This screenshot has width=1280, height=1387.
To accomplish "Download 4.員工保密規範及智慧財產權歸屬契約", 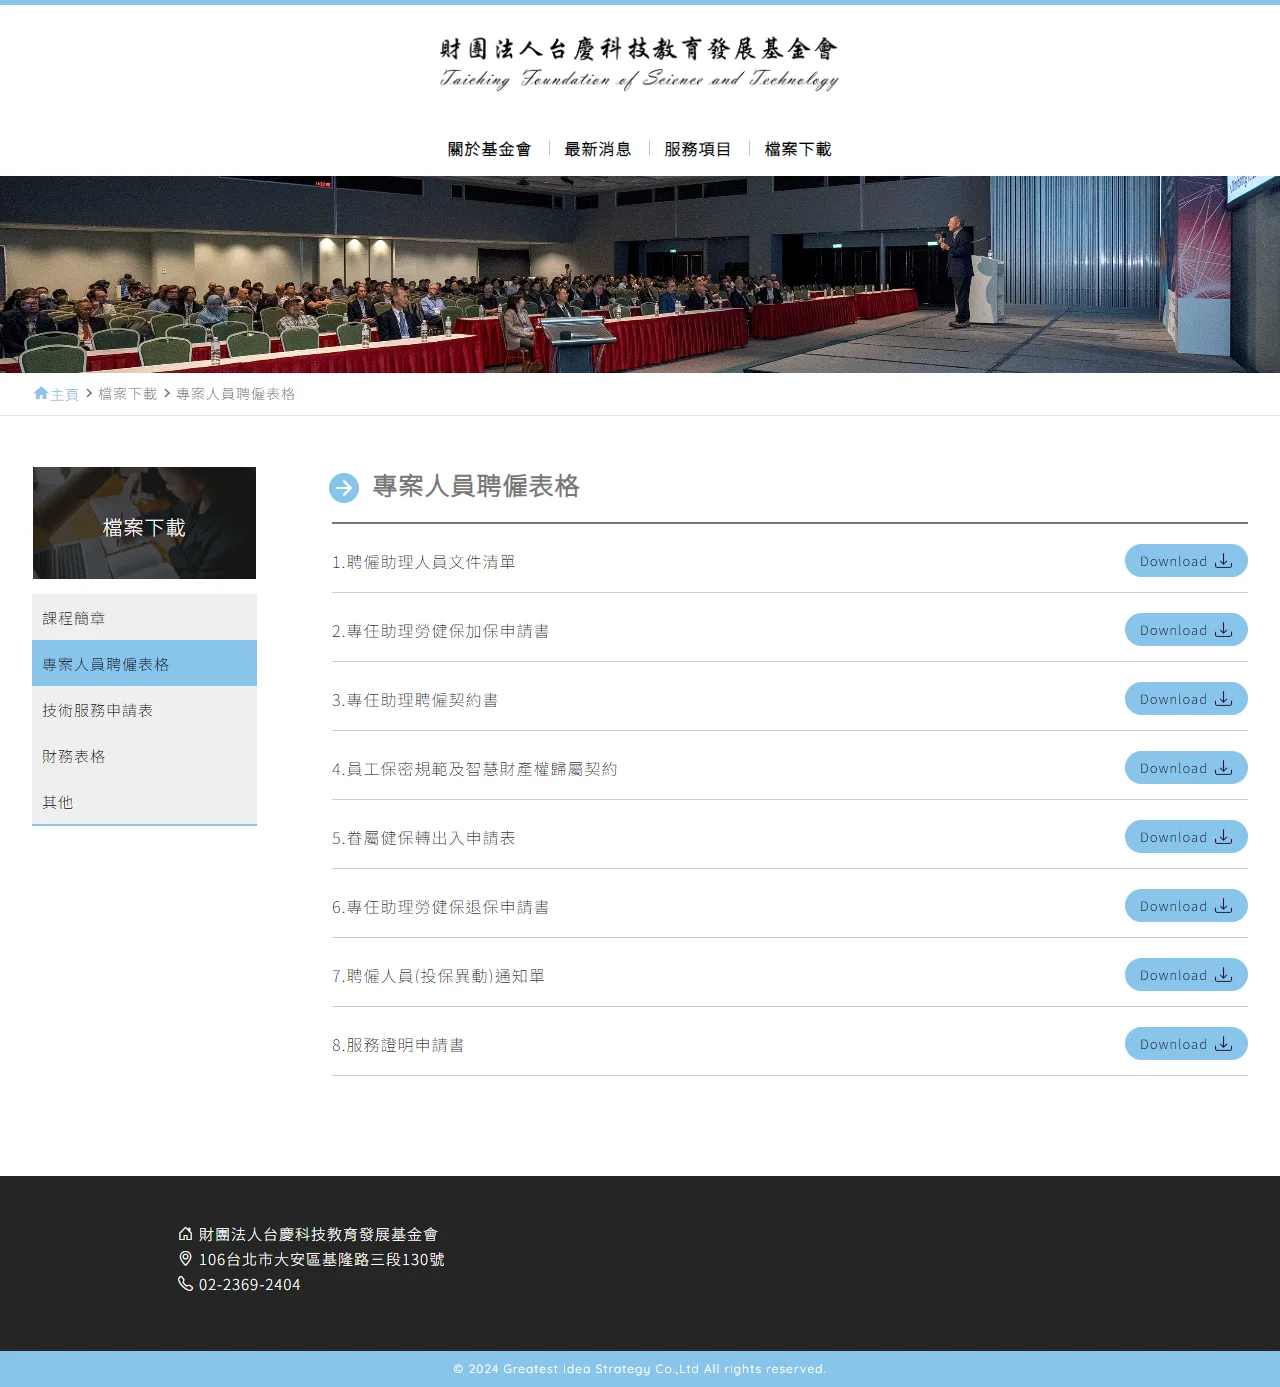I will (1186, 768).
